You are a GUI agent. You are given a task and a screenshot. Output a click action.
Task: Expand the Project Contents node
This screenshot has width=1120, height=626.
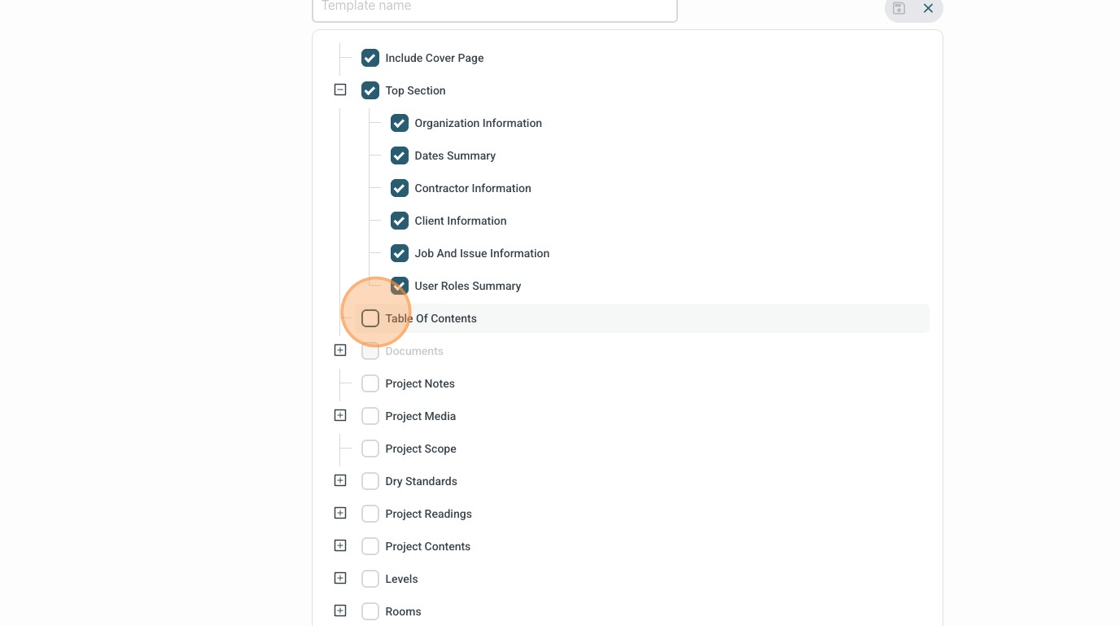340,546
